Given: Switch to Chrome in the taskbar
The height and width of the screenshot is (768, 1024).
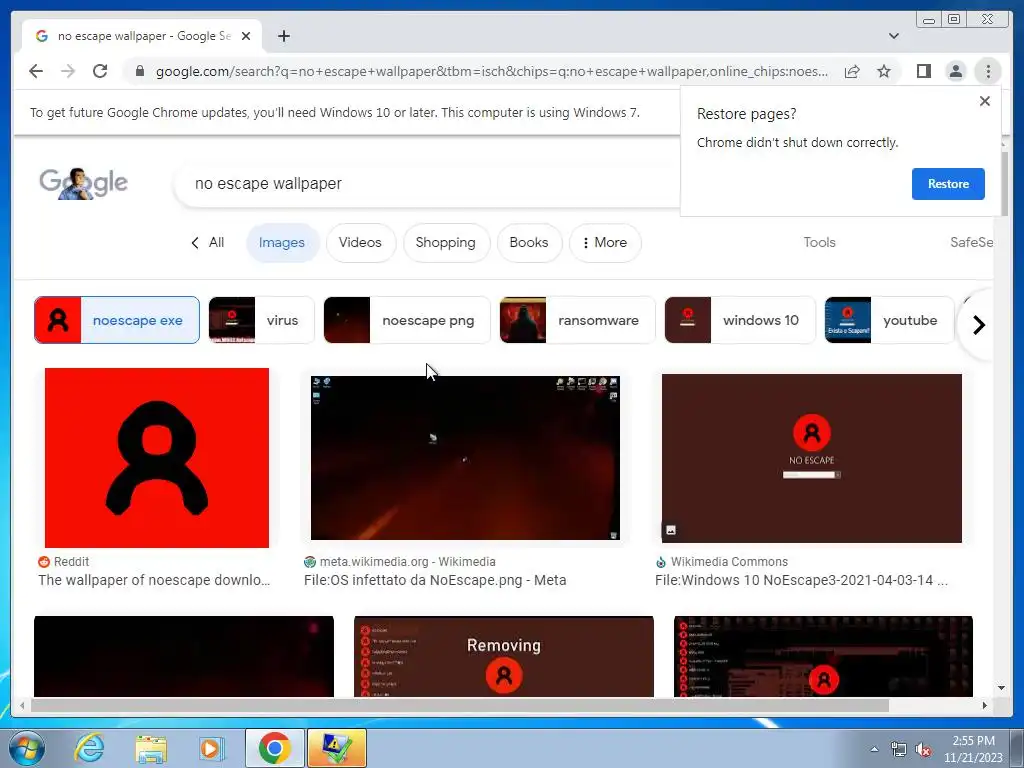Looking at the screenshot, I should [x=274, y=748].
